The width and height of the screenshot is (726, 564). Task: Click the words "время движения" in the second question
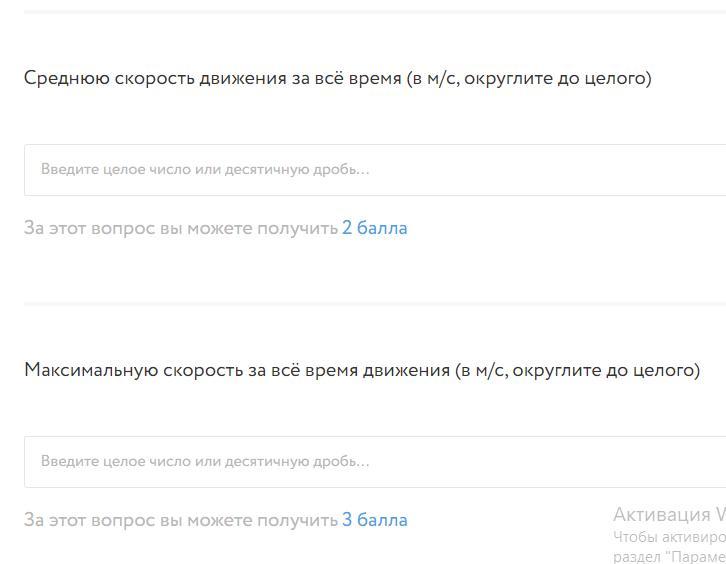[x=388, y=370]
